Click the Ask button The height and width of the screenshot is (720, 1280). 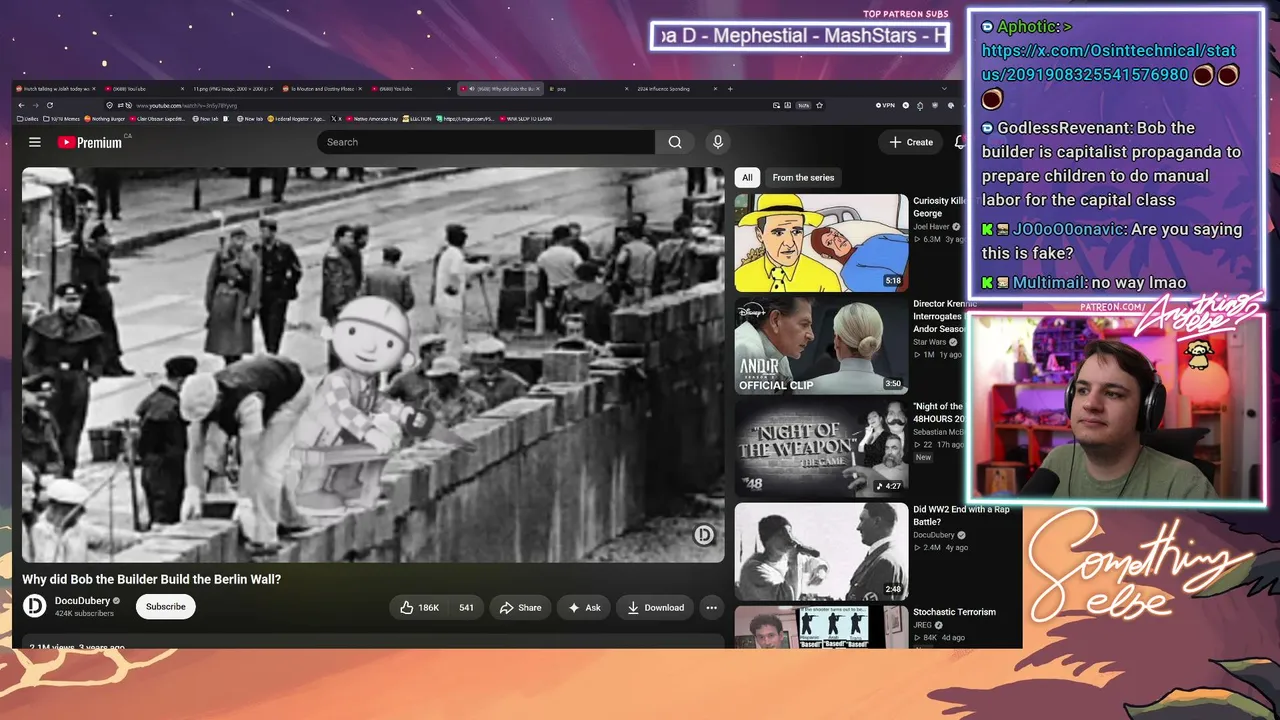585,607
